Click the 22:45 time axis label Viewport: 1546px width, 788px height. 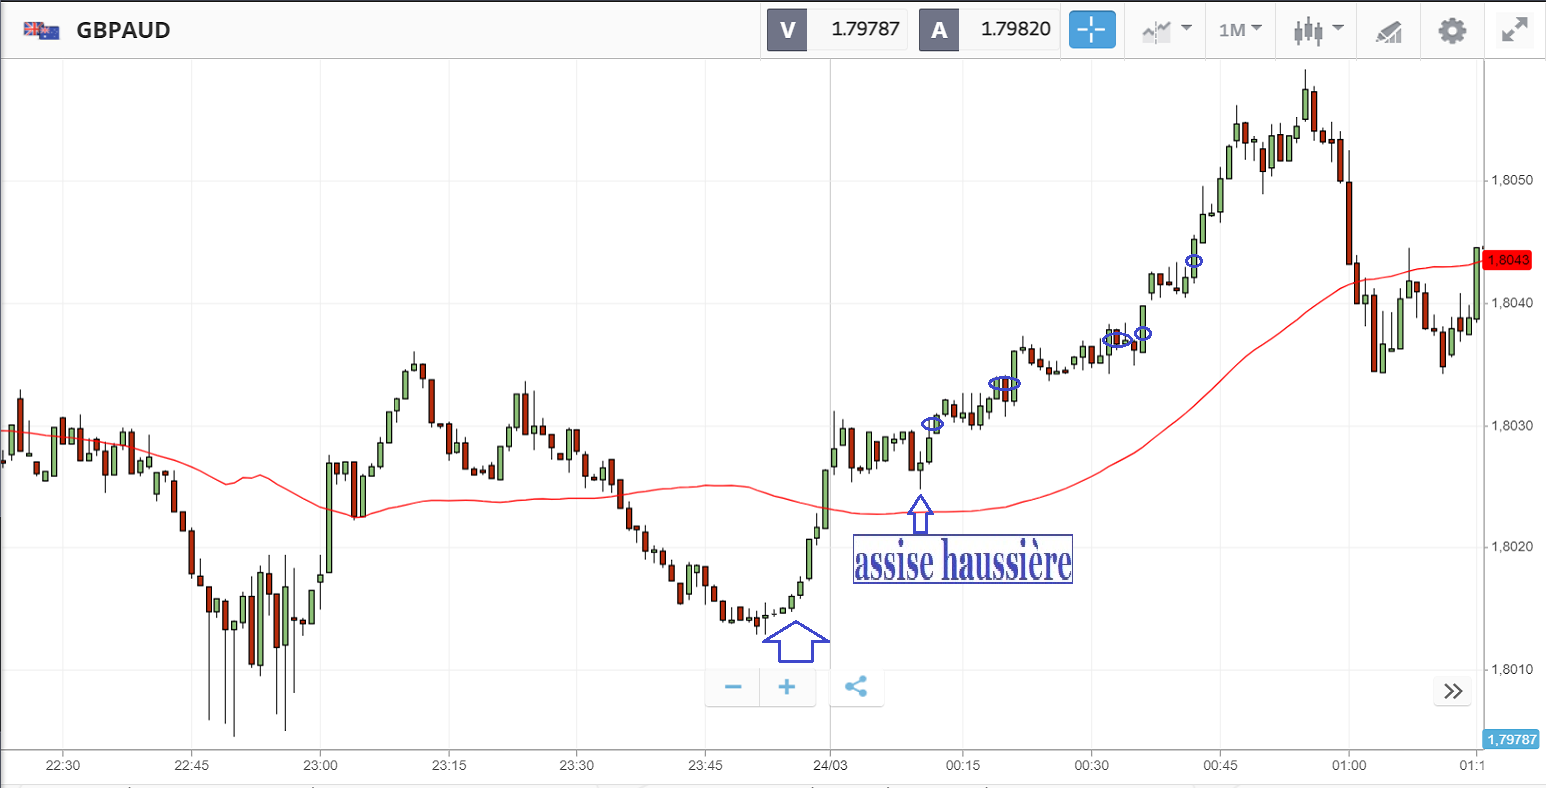click(x=191, y=766)
